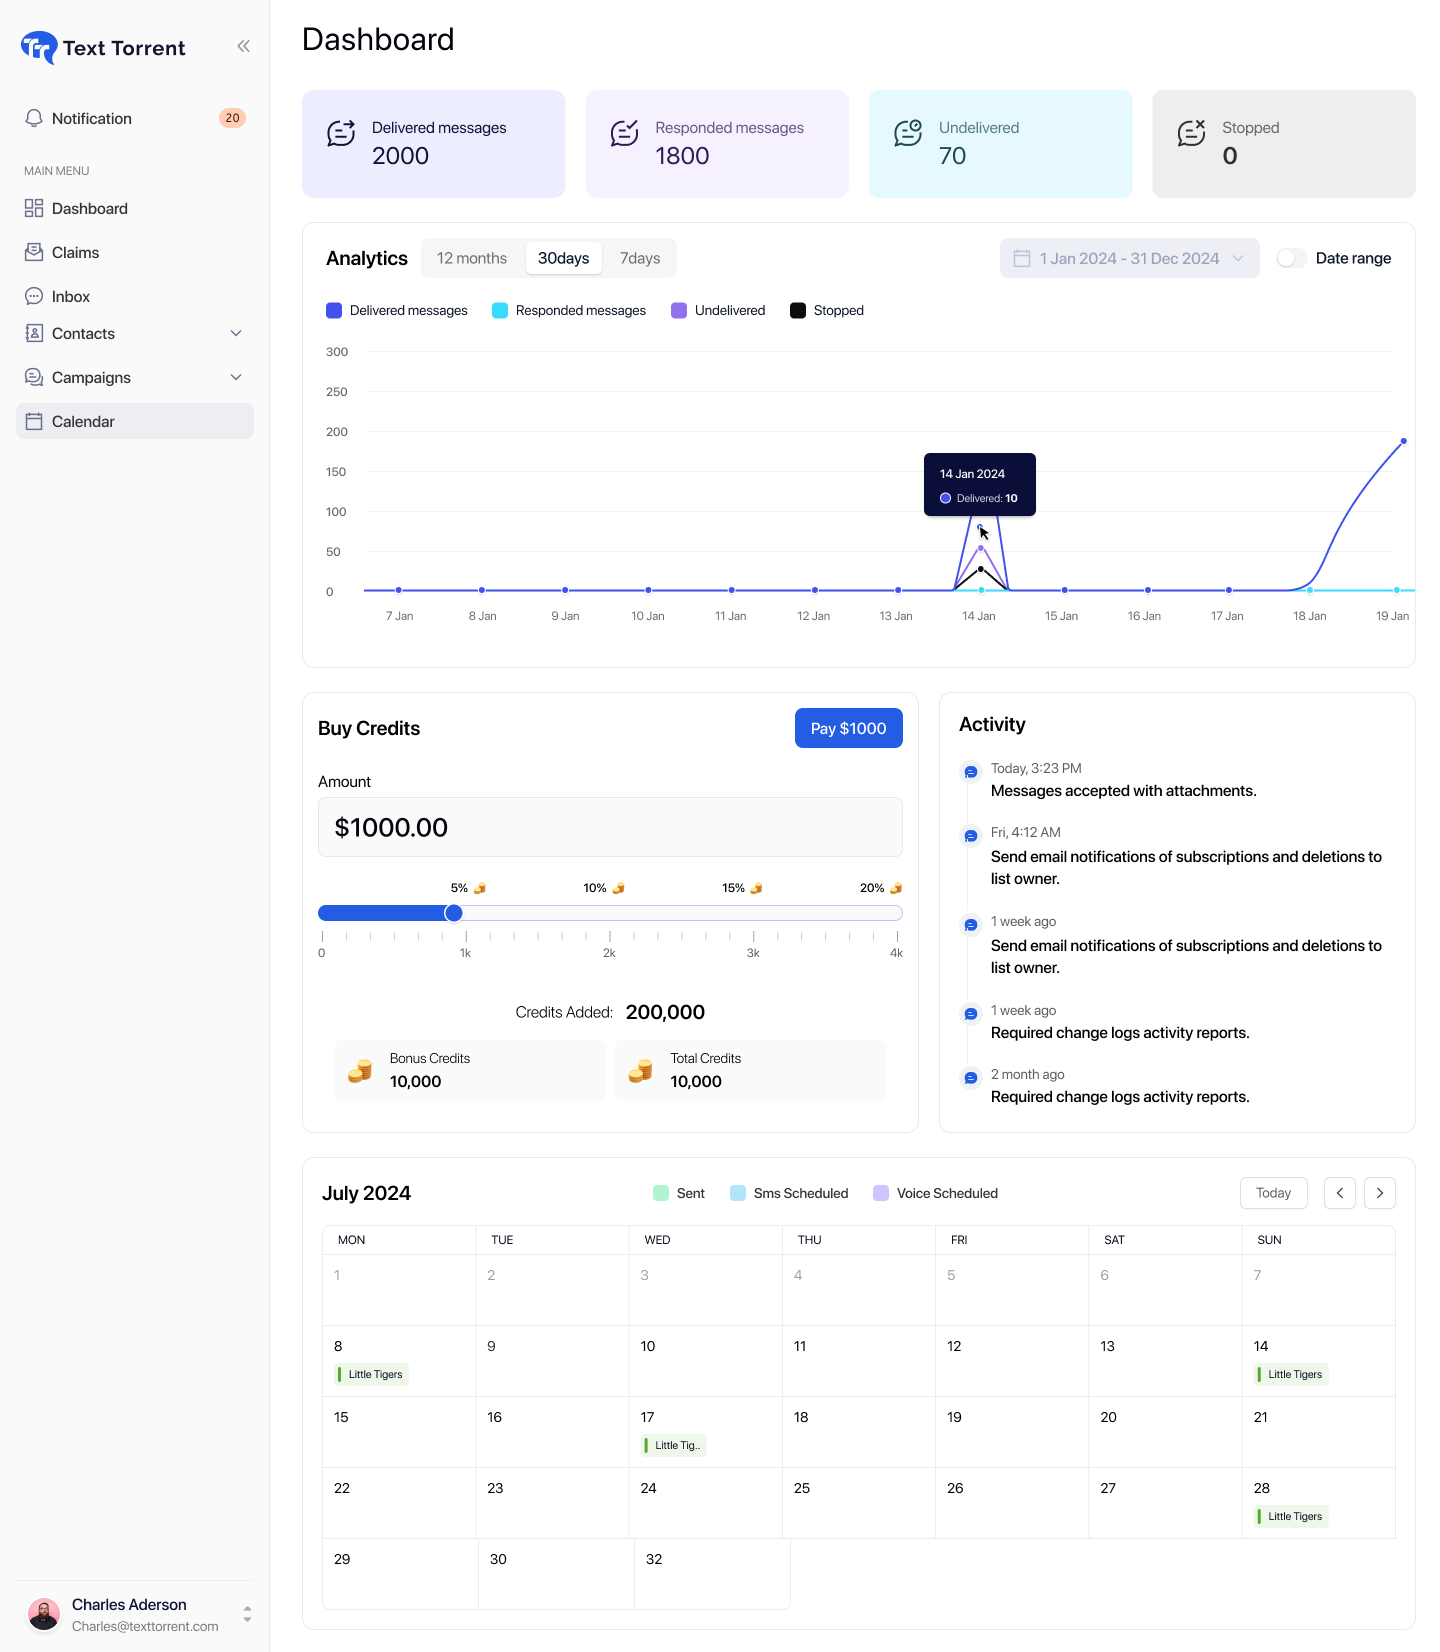This screenshot has width=1440, height=1652.
Task: Toggle the Sms Scheduled calendar legend
Action: click(789, 1193)
